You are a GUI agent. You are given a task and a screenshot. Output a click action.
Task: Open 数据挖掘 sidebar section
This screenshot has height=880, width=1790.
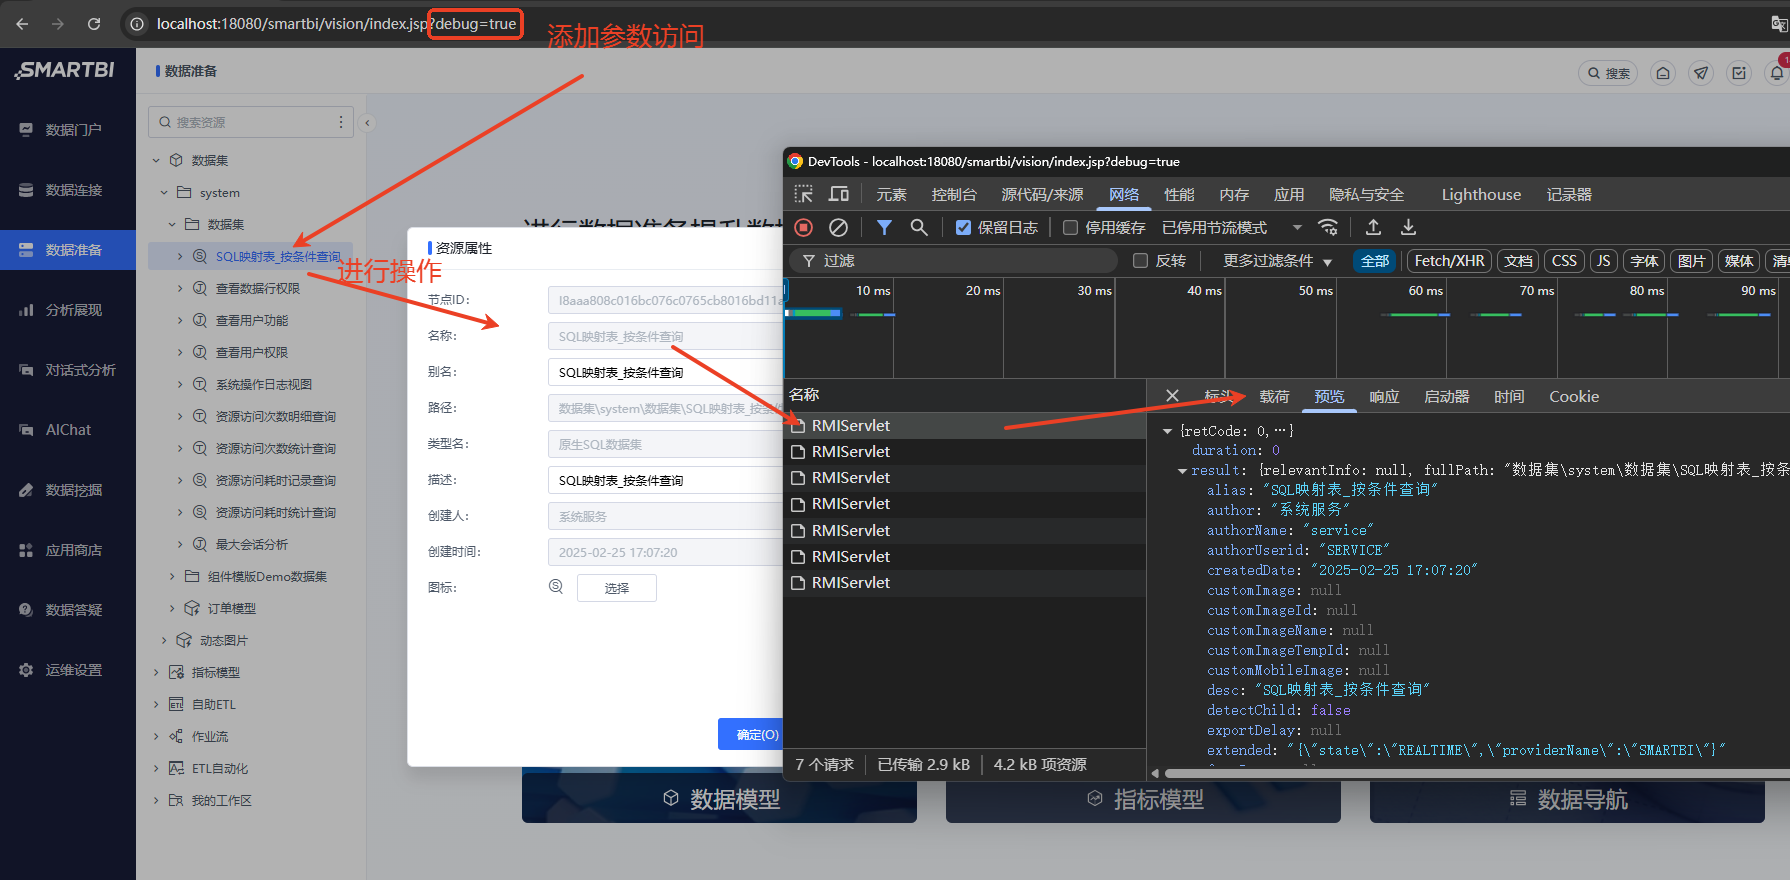[x=68, y=490]
